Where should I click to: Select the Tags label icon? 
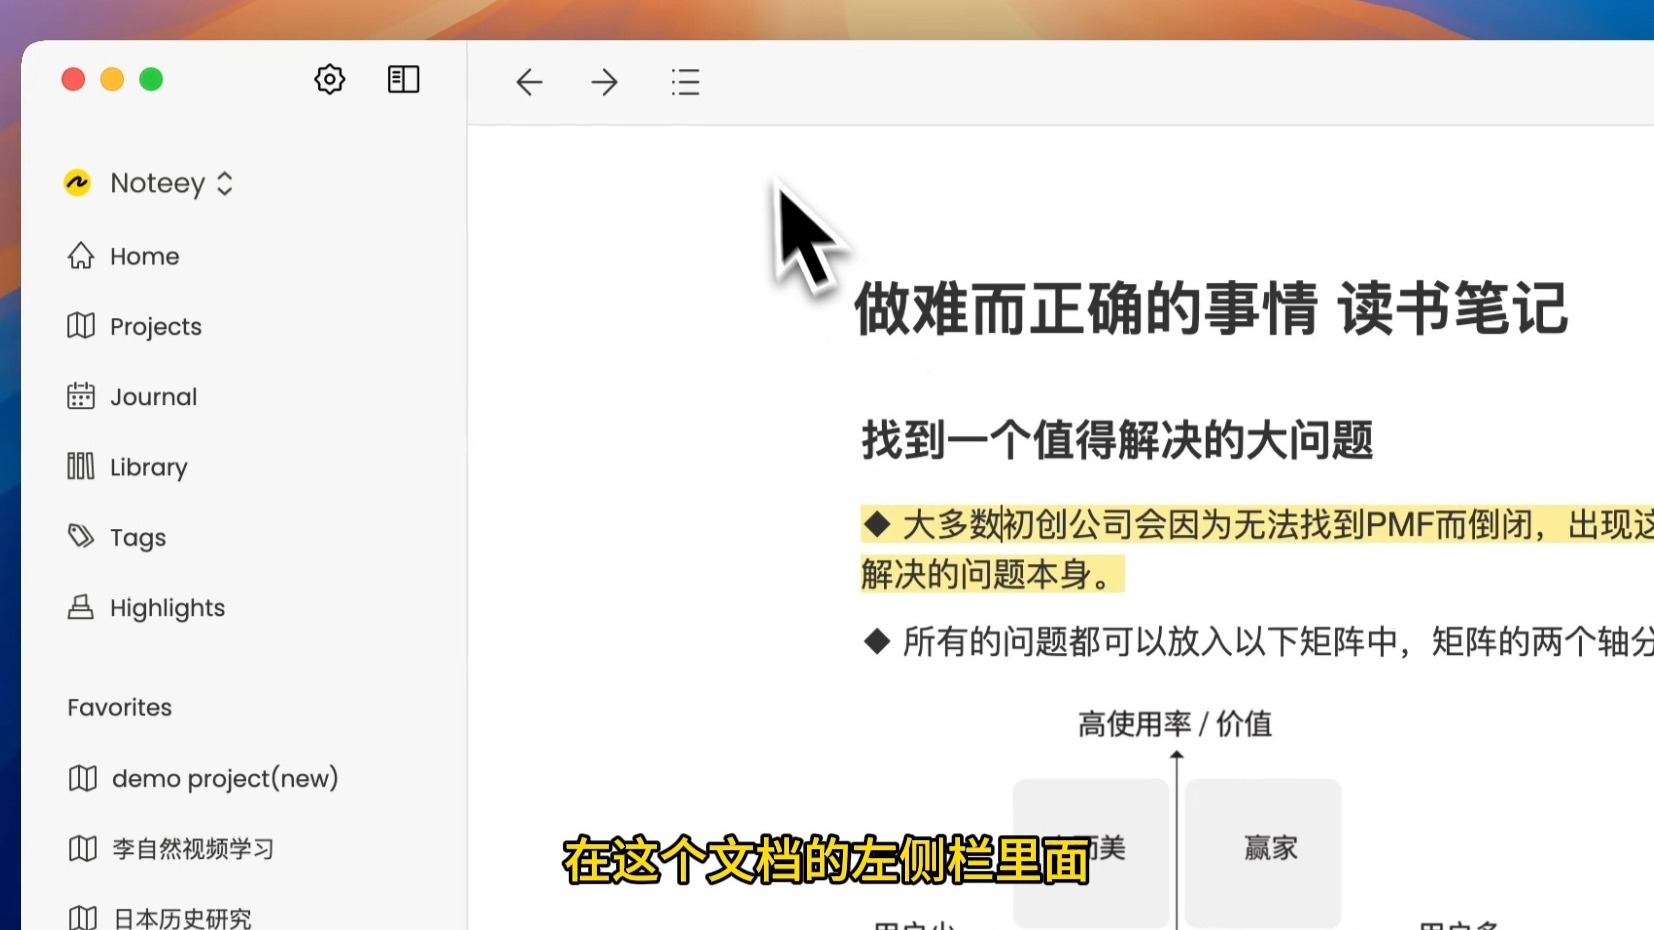pos(82,537)
